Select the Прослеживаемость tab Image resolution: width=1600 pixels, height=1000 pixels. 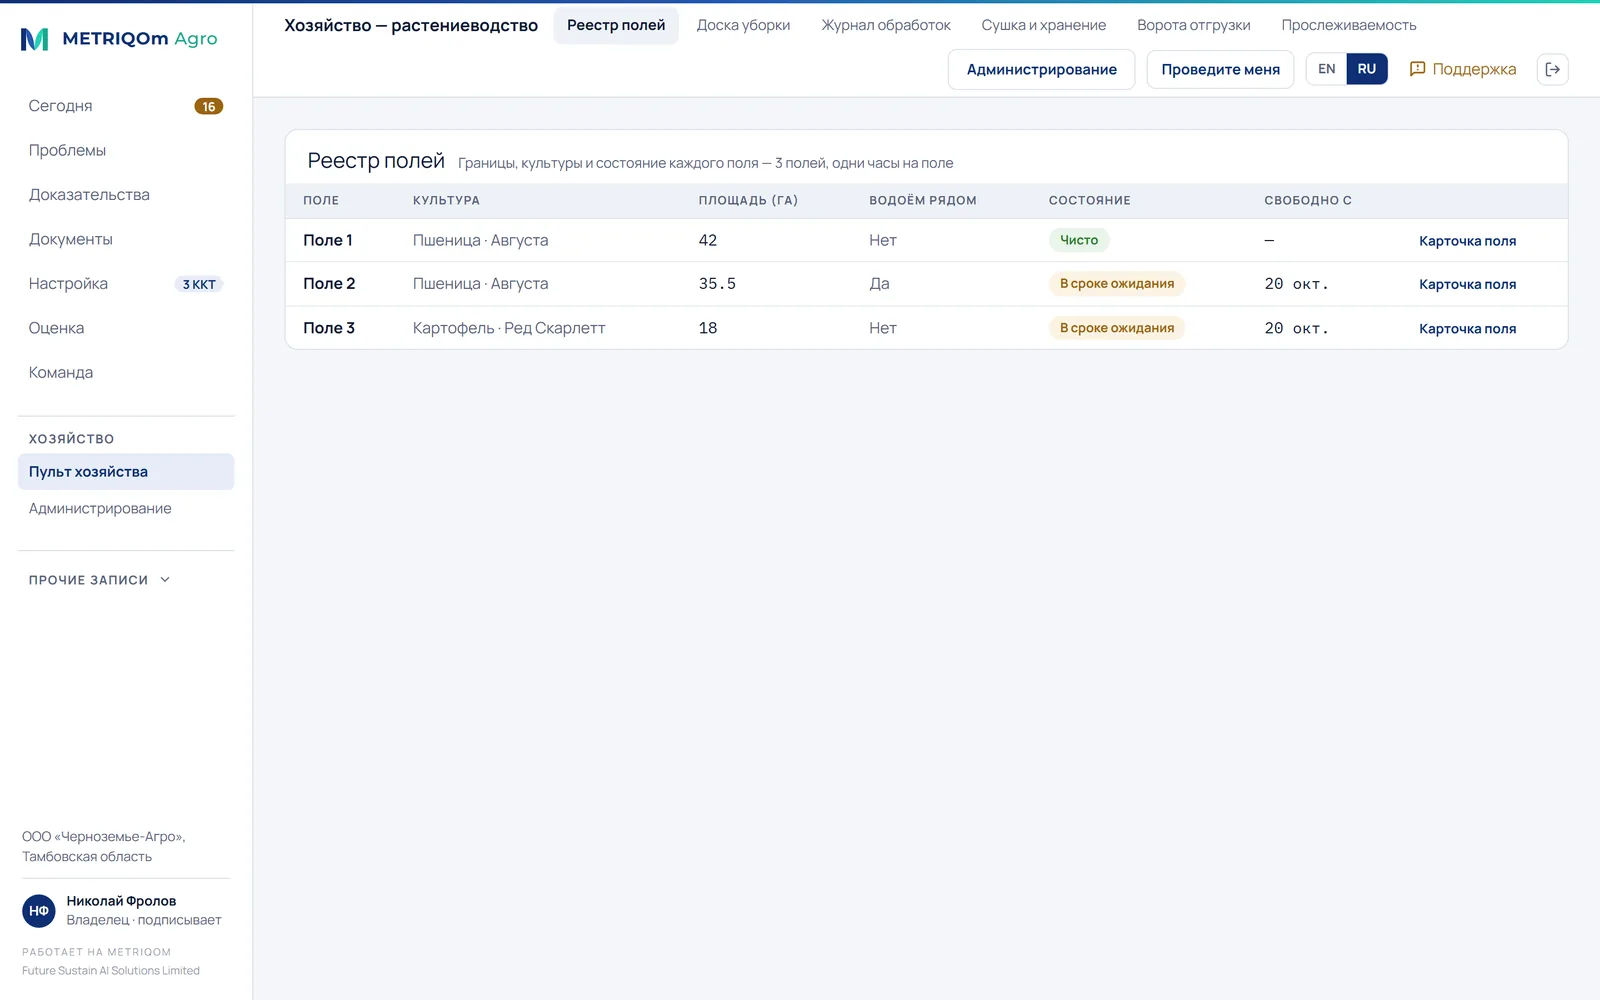click(x=1349, y=25)
